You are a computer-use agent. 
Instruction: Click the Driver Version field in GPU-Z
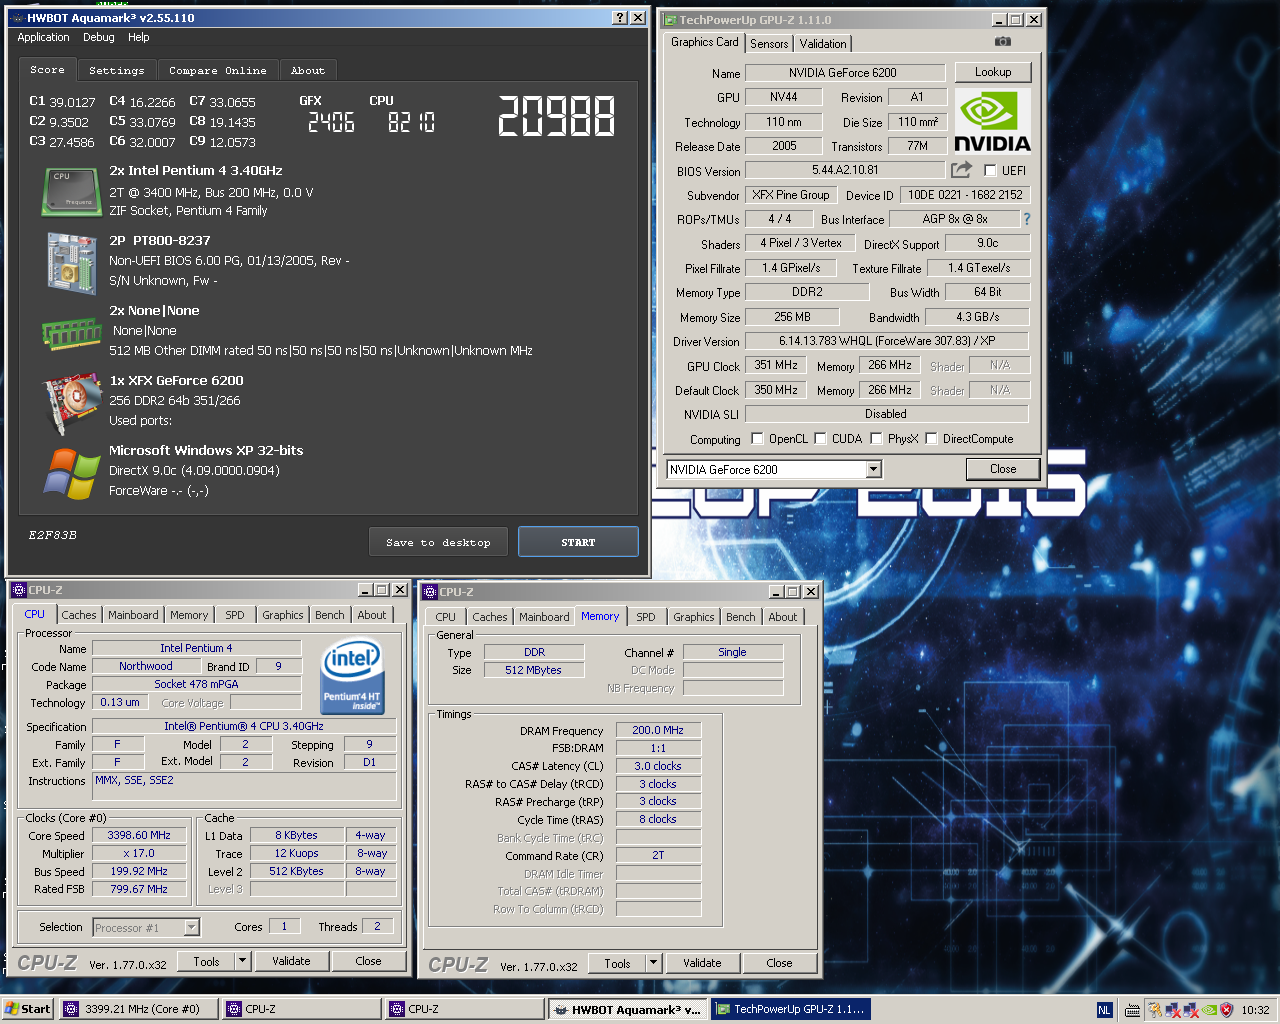887,340
